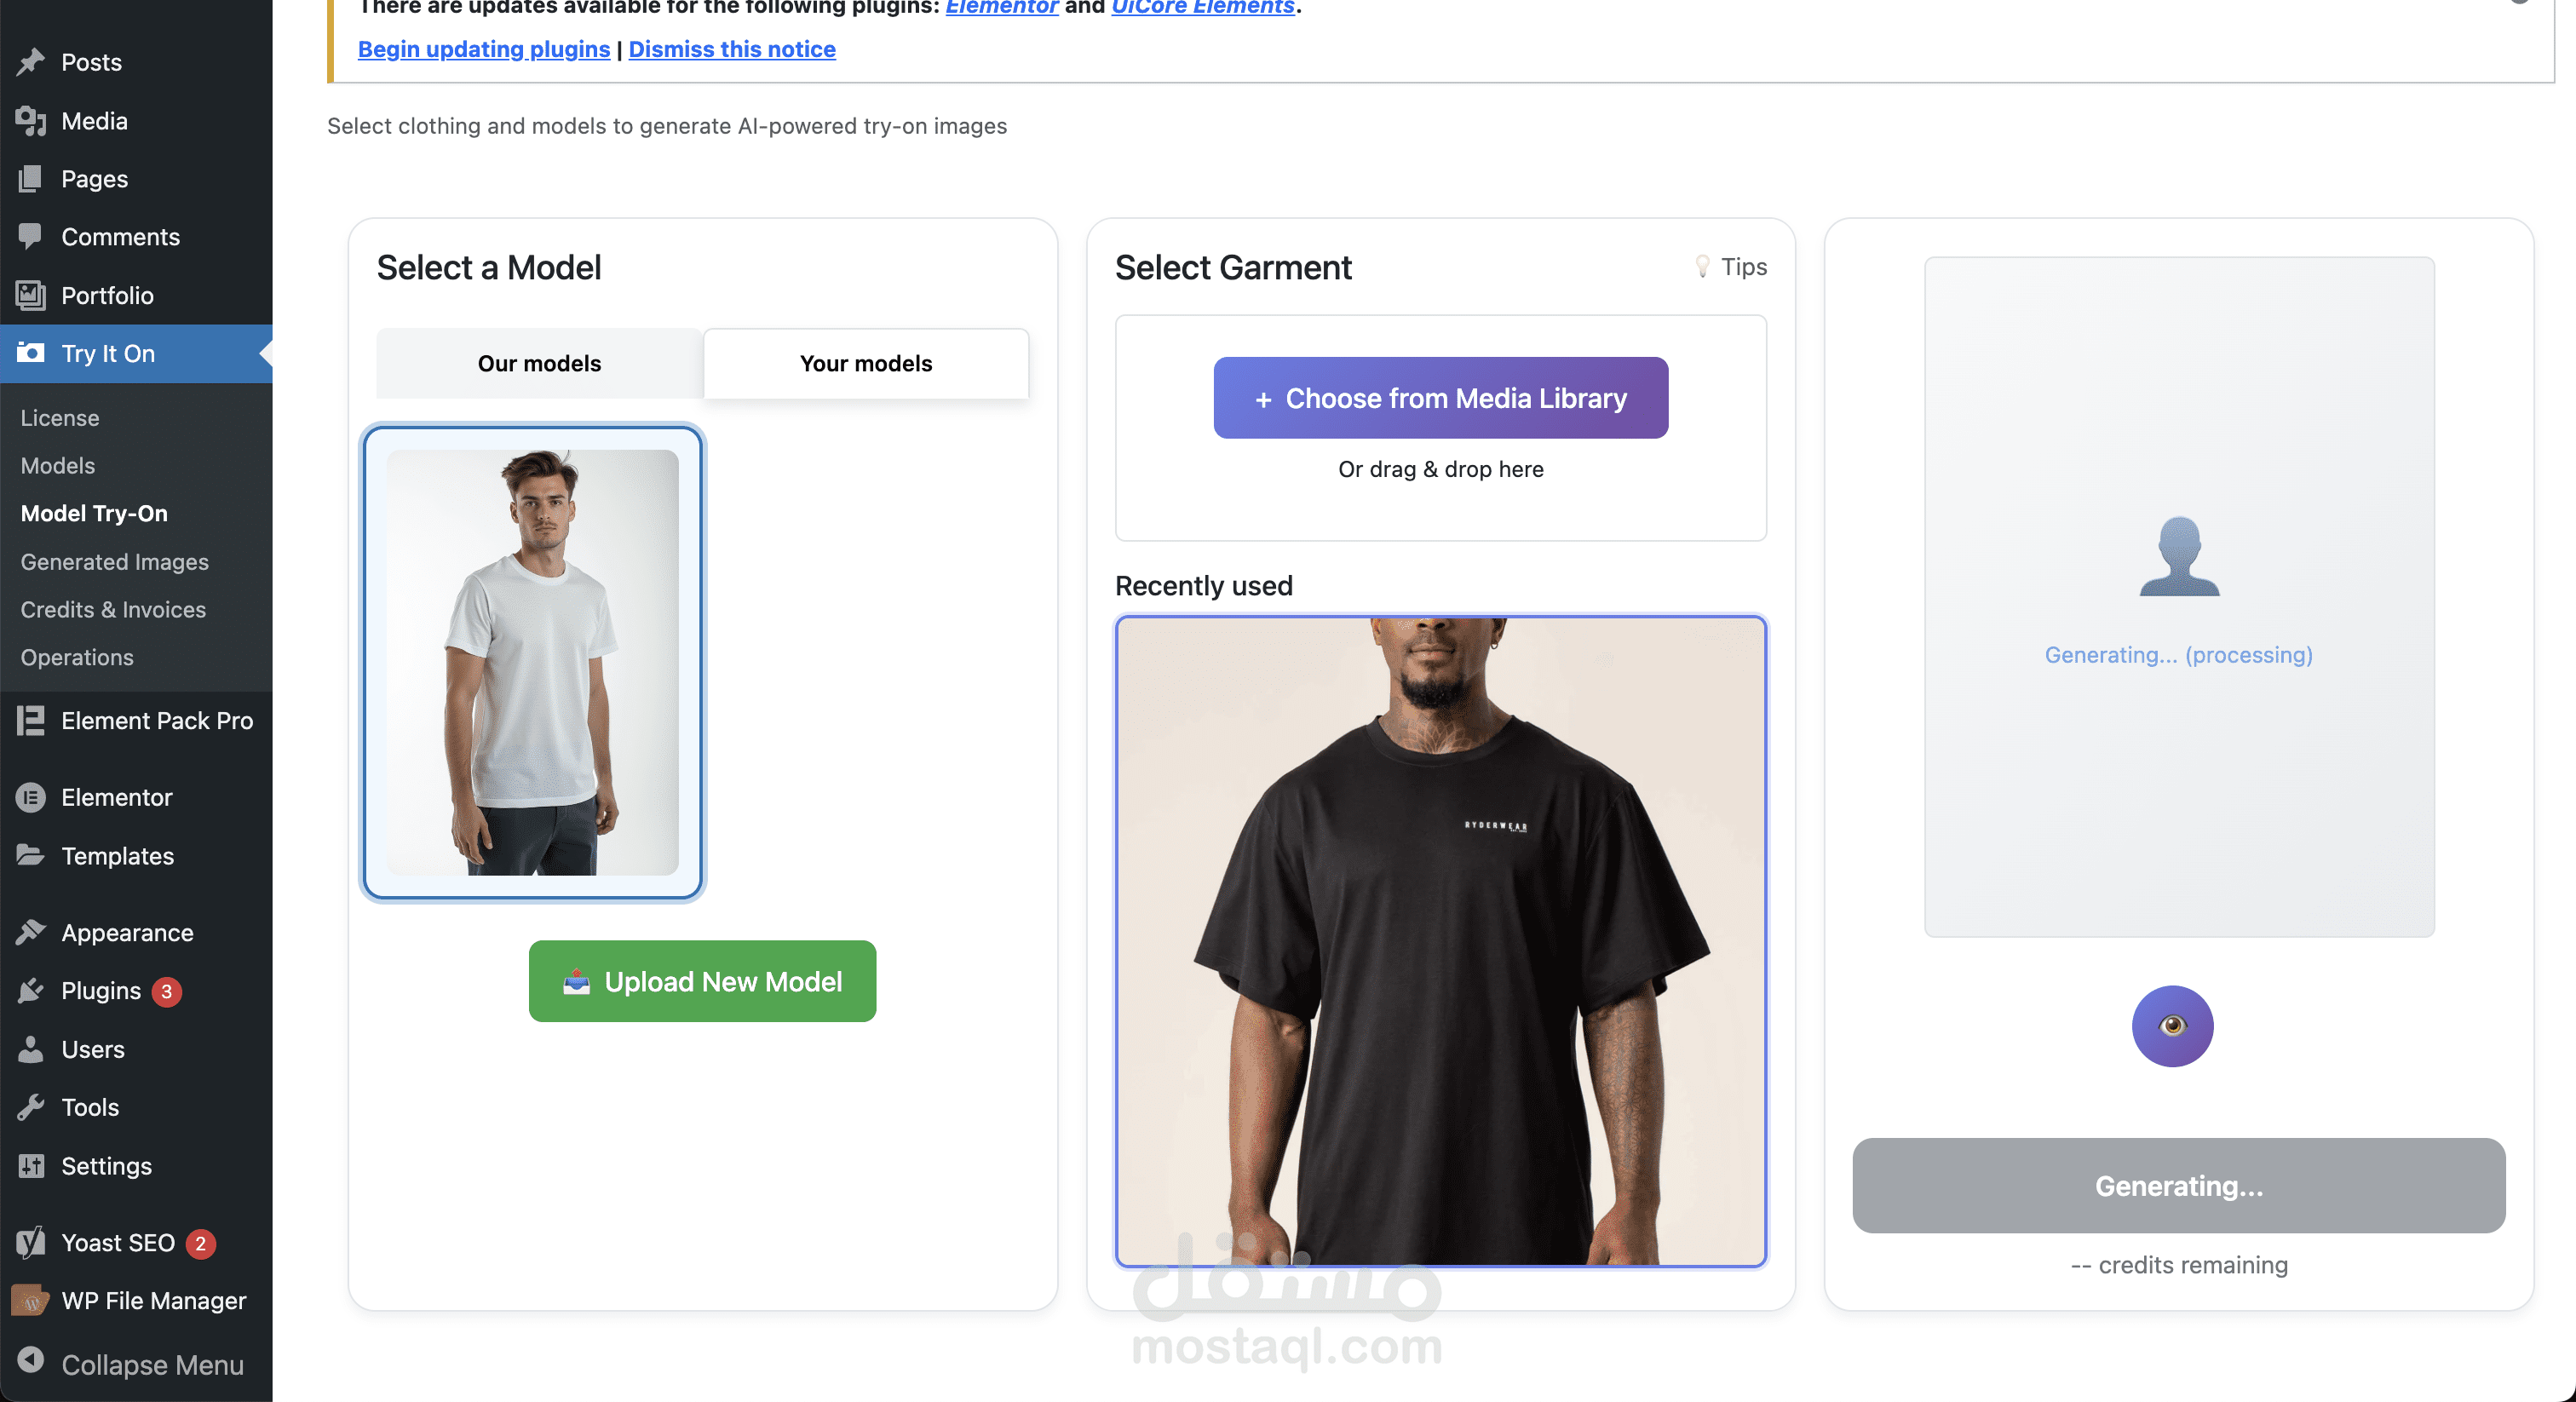The width and height of the screenshot is (2576, 1402).
Task: Click Choose from Media Library button
Action: 1440,398
